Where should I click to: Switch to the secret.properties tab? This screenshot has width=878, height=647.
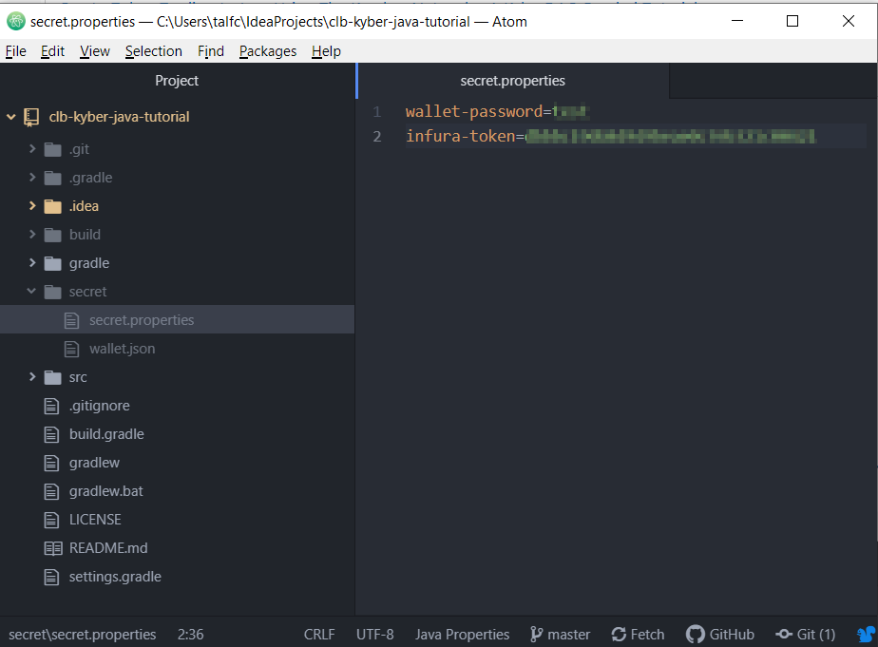512,80
